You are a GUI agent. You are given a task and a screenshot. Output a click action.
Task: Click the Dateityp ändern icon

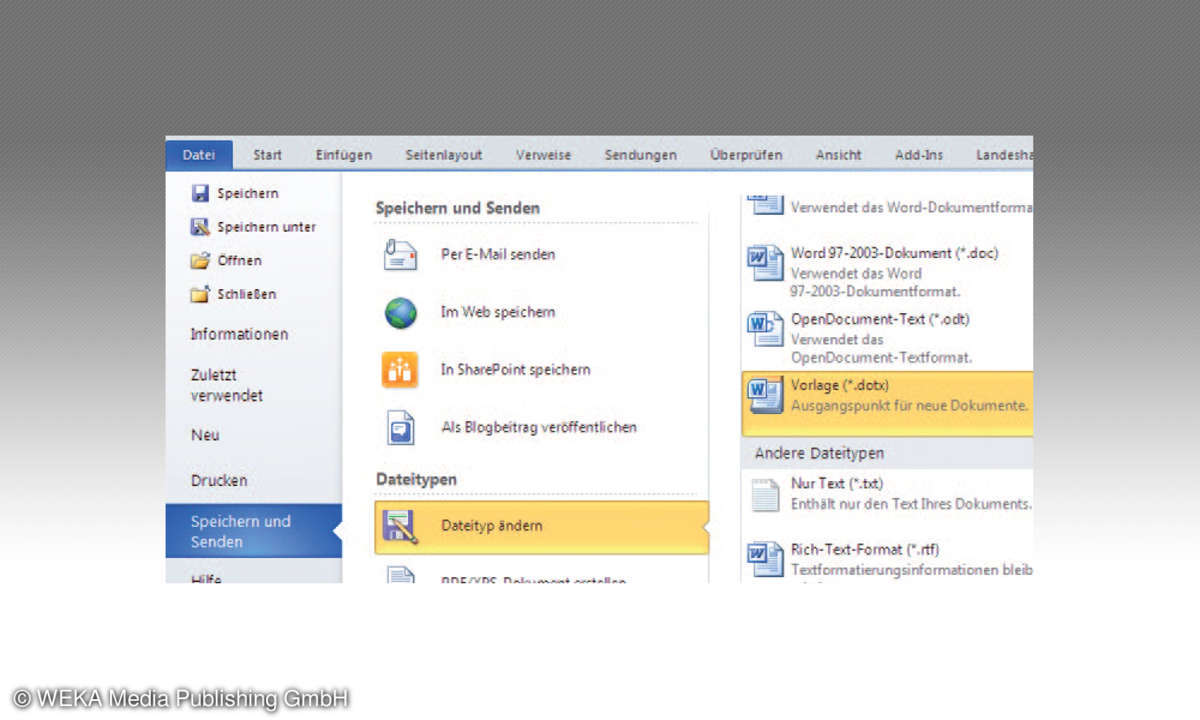(400, 526)
